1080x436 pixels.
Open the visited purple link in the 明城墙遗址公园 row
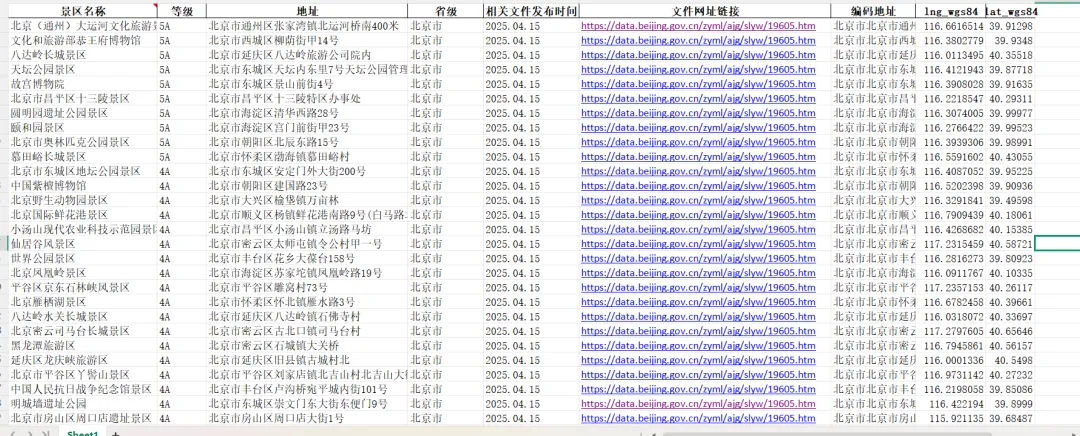click(x=698, y=404)
